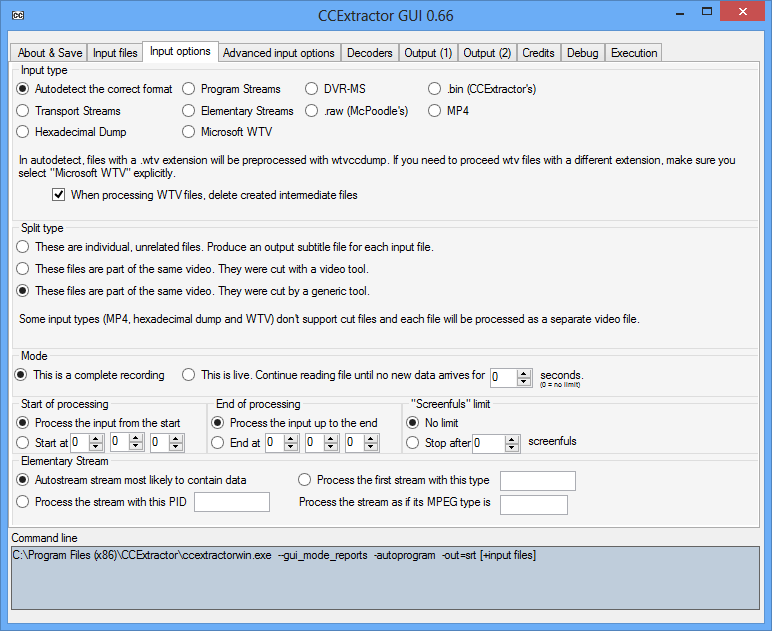Screen dimensions: 772x631
Task: Go to the Credits tab
Action: 538,53
